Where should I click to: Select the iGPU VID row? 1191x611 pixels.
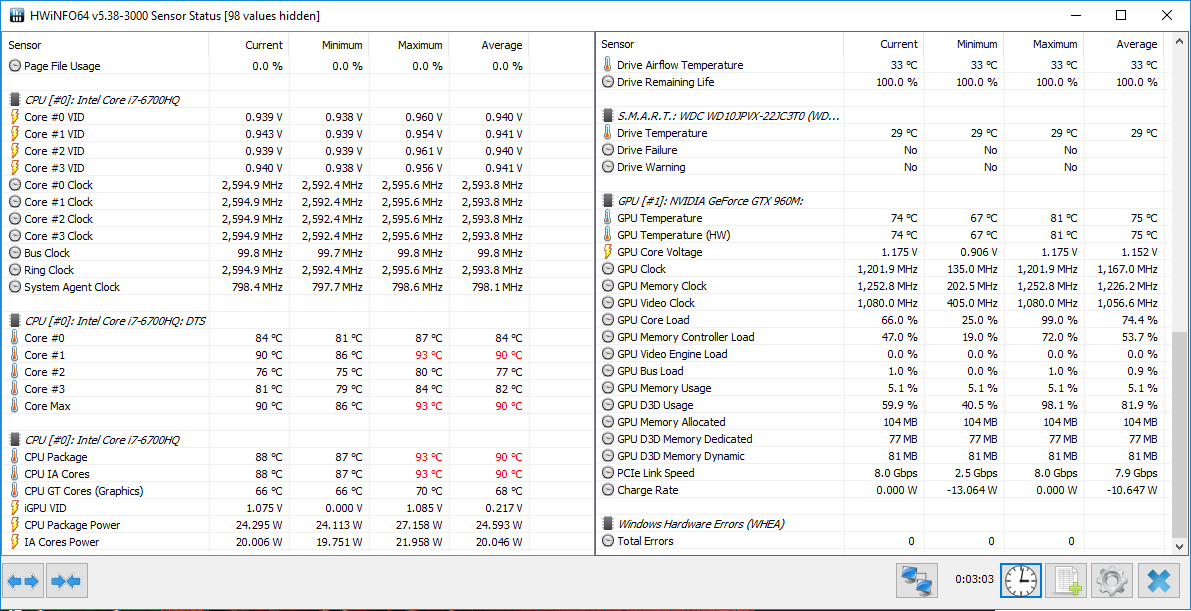coord(266,508)
